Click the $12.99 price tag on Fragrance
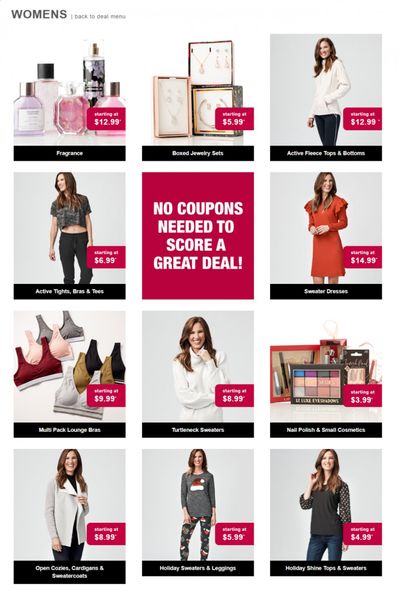Screen dimensions: 400x597 106,119
